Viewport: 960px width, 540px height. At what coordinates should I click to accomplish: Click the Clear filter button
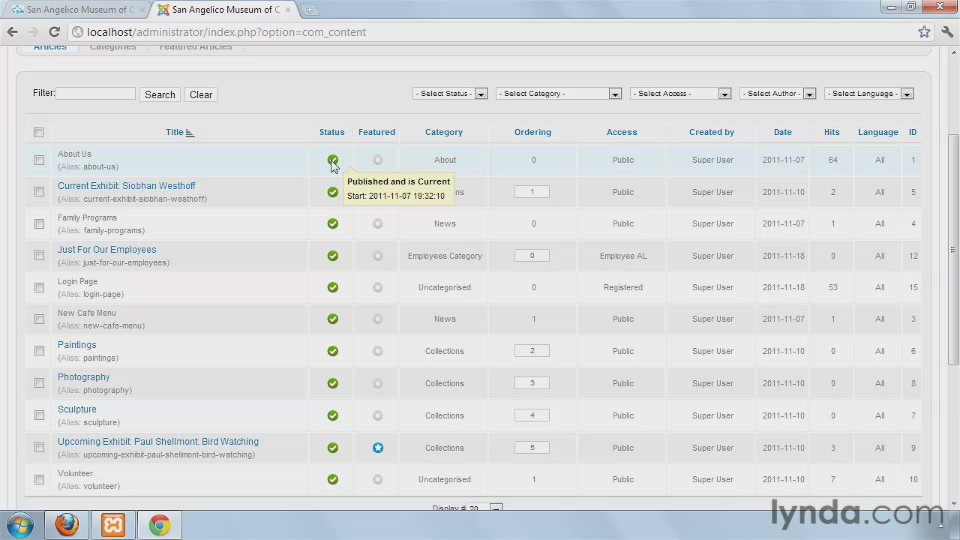pyautogui.click(x=201, y=94)
